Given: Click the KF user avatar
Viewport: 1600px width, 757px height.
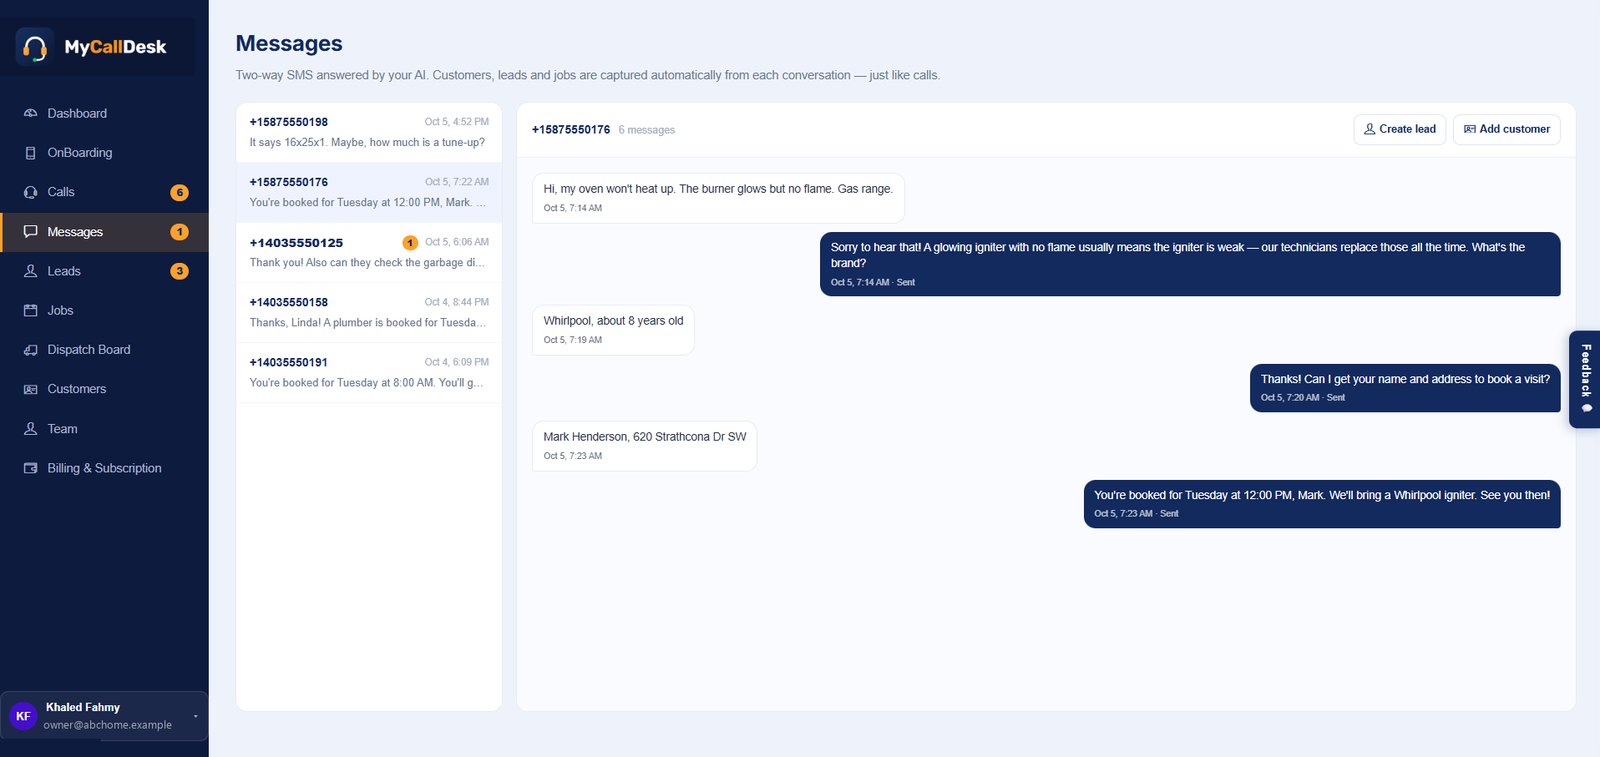Looking at the screenshot, I should click(x=23, y=716).
